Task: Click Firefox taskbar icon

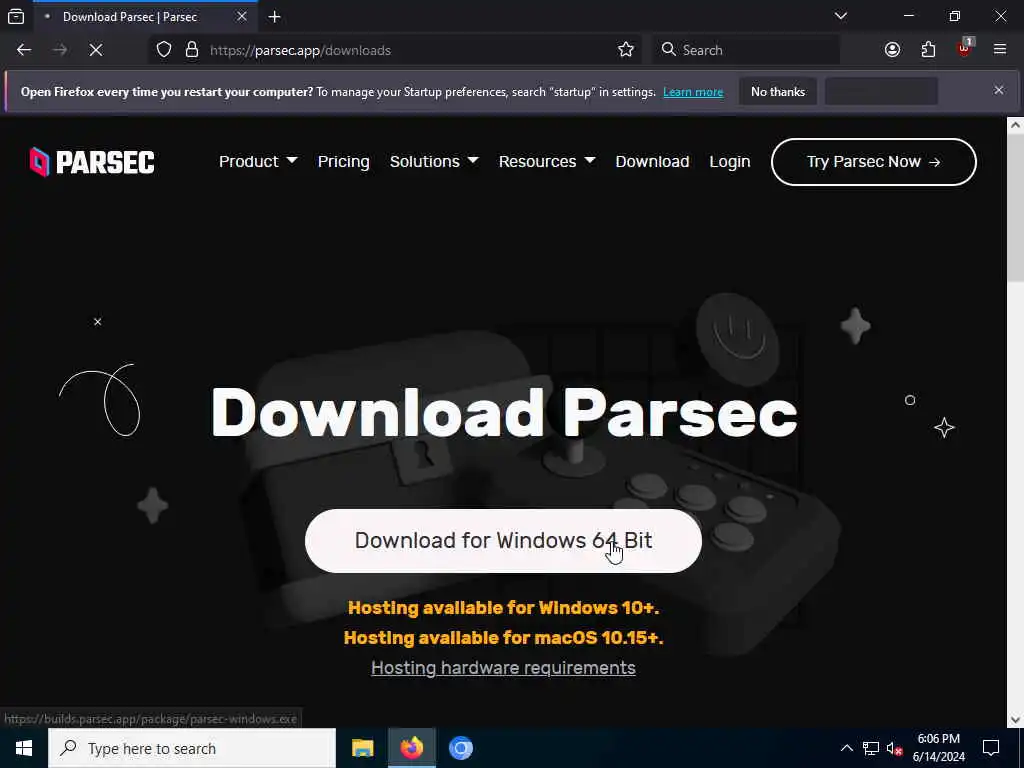Action: 411,748
